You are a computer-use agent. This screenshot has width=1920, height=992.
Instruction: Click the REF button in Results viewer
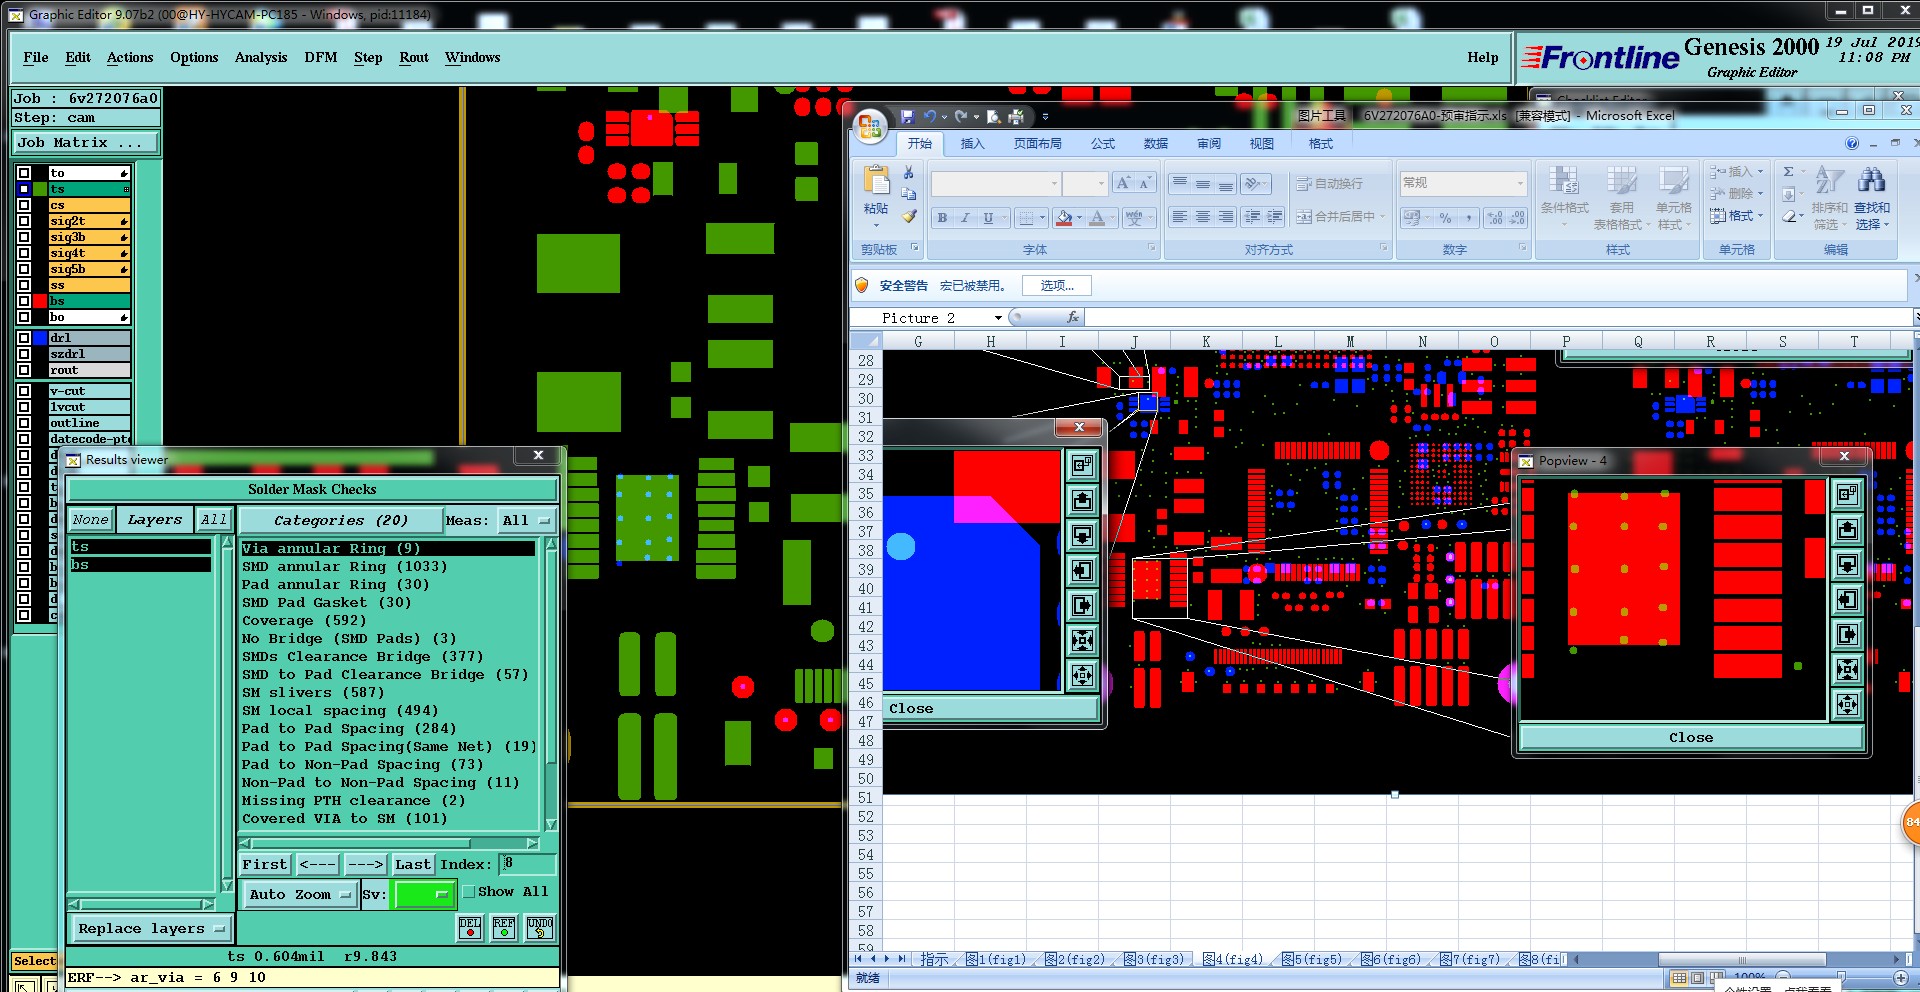(x=504, y=928)
